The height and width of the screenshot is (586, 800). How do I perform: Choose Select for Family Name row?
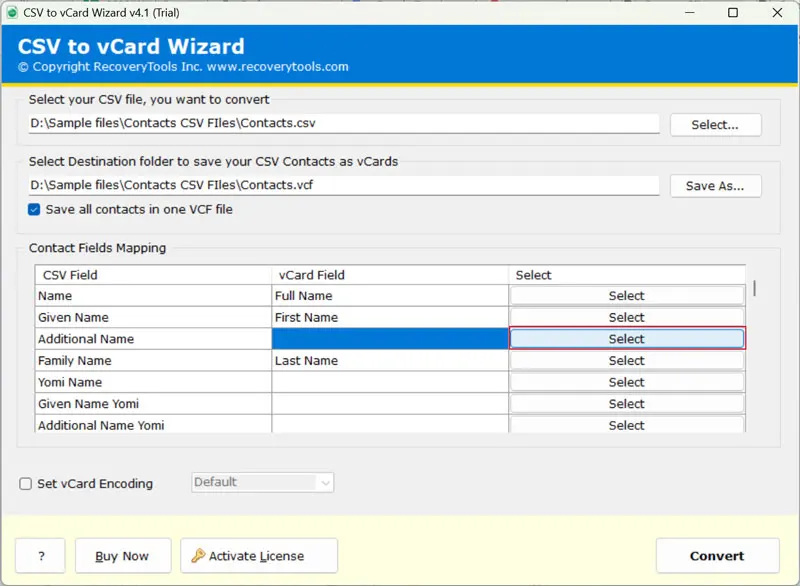(x=626, y=361)
